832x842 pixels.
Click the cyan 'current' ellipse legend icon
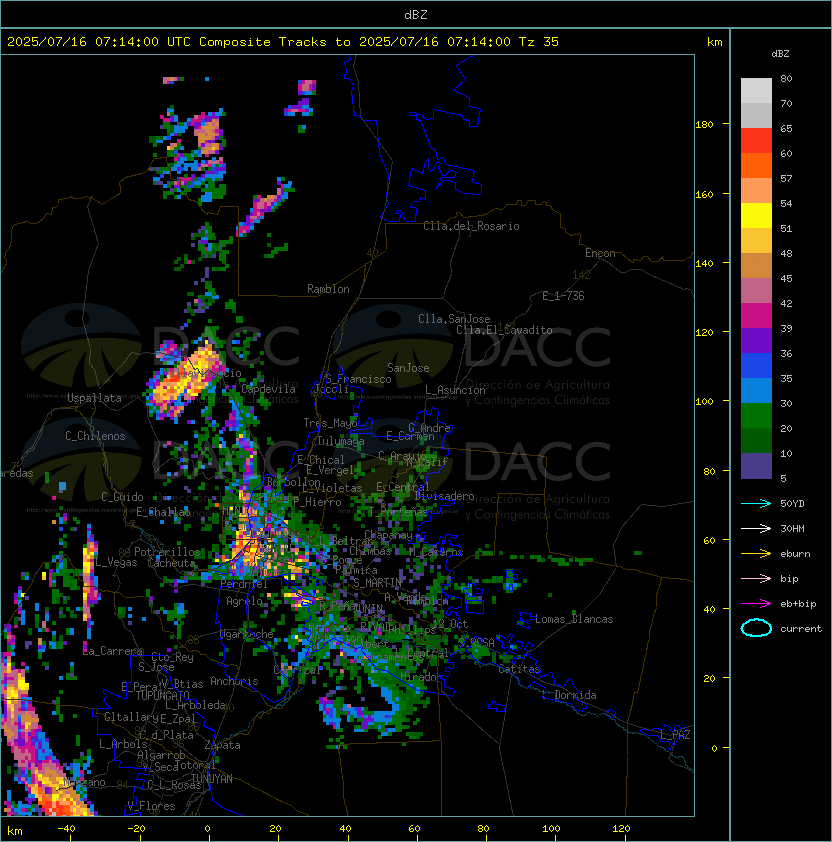tap(756, 628)
